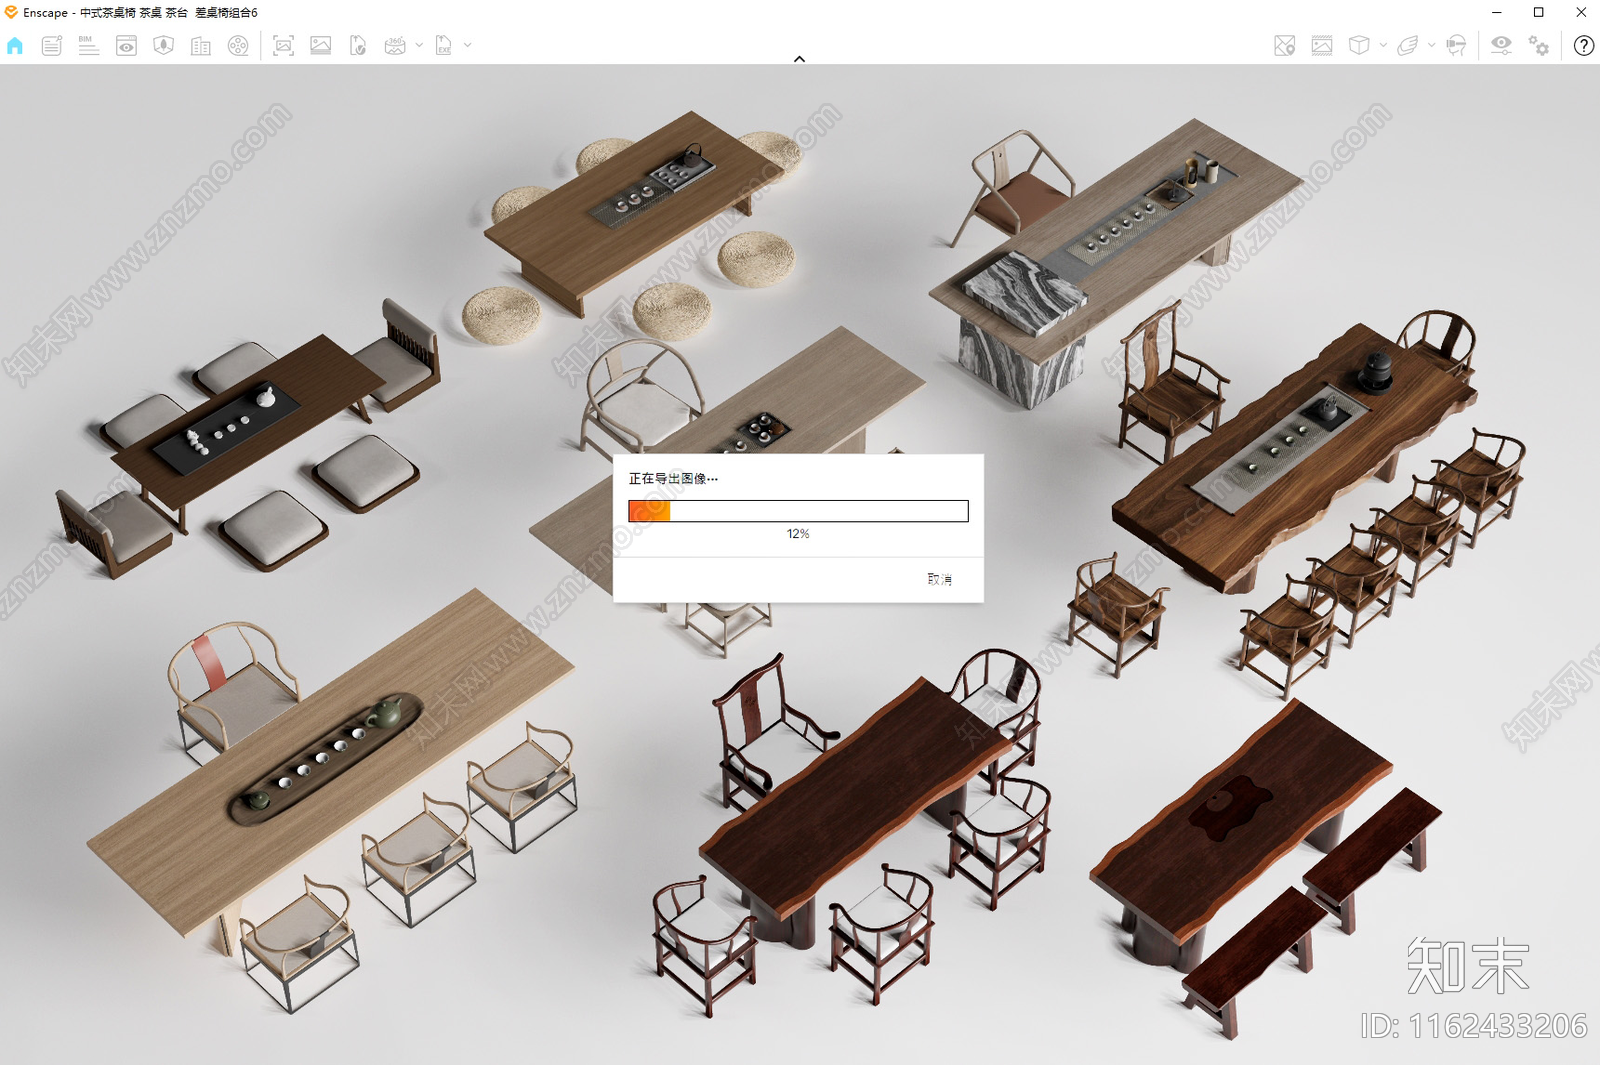Click the Export Video file icon
This screenshot has height=1065, width=1600.
click(358, 46)
